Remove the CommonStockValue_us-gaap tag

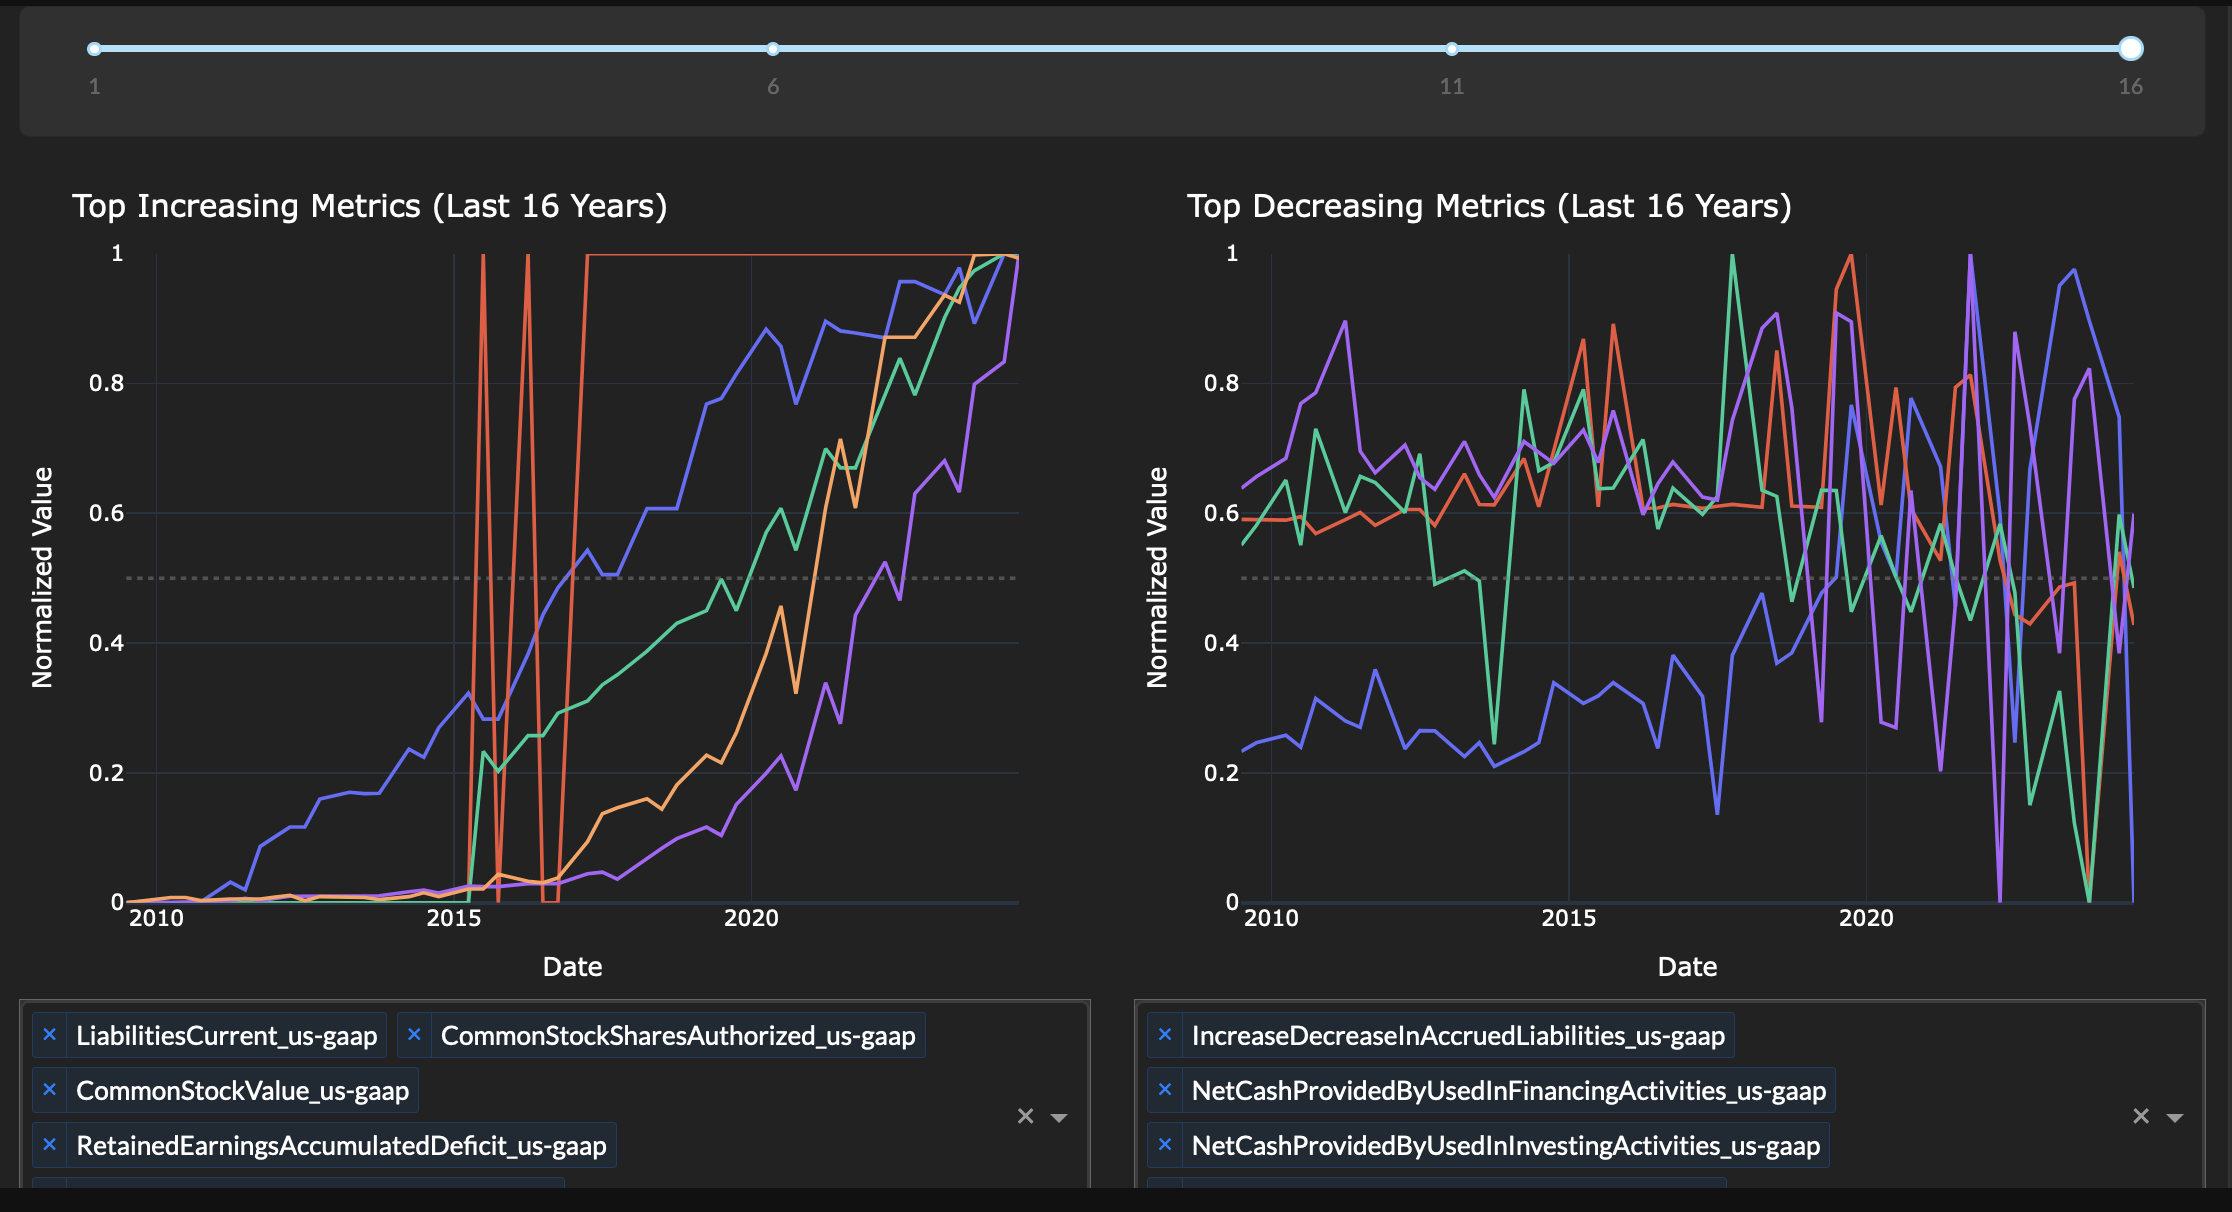click(50, 1090)
